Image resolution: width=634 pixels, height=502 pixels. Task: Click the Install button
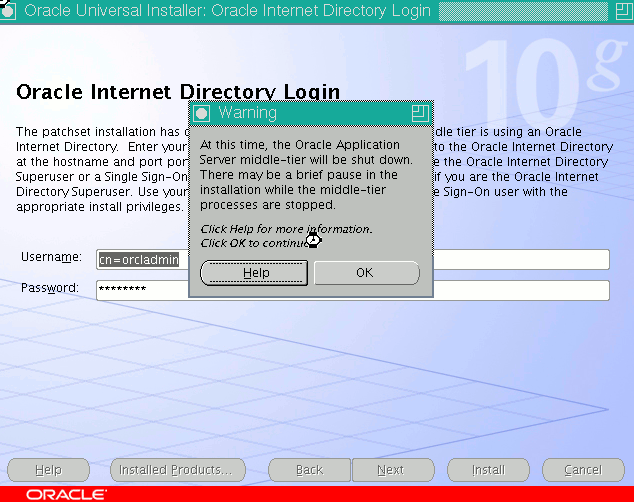pyautogui.click(x=488, y=470)
